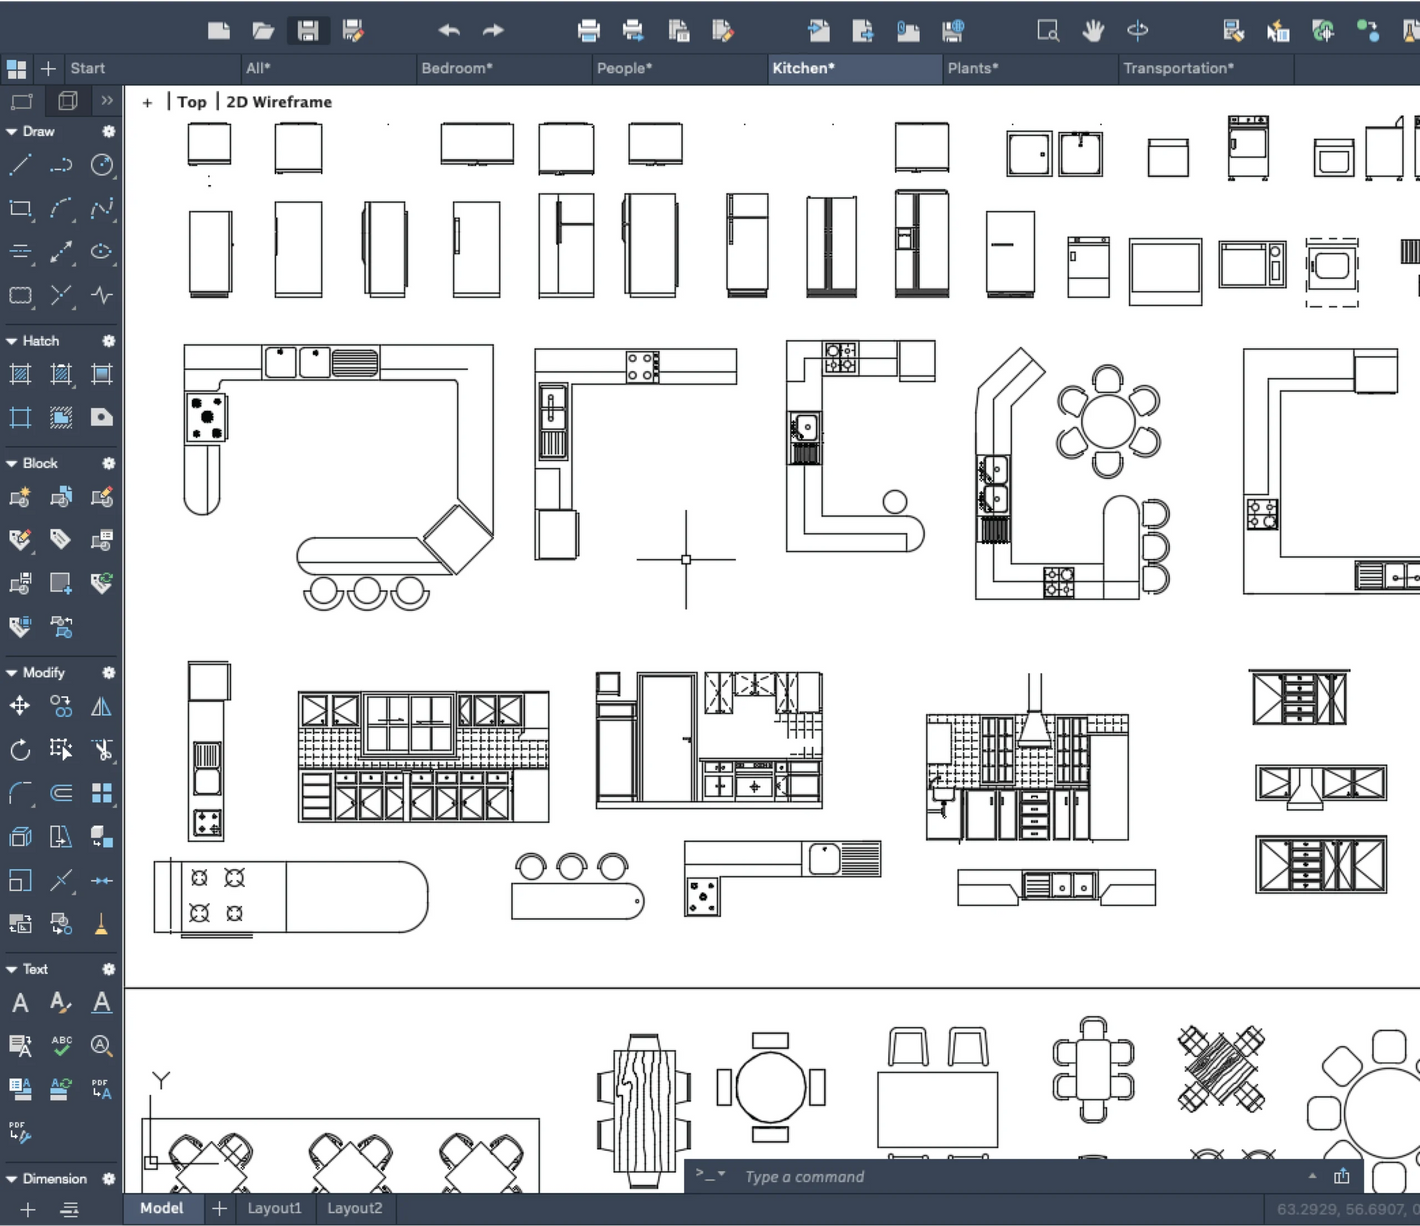Click the Save icon in top toolbar

[308, 31]
